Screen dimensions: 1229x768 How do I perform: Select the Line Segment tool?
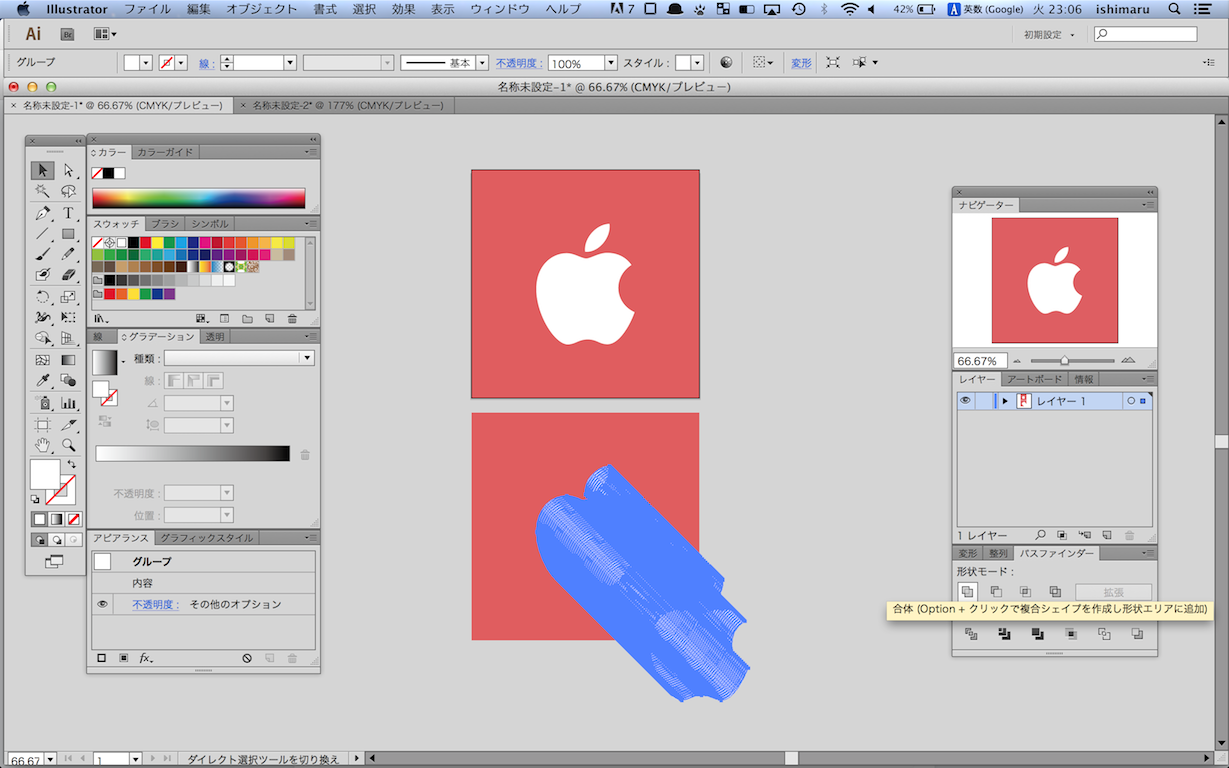[x=43, y=234]
